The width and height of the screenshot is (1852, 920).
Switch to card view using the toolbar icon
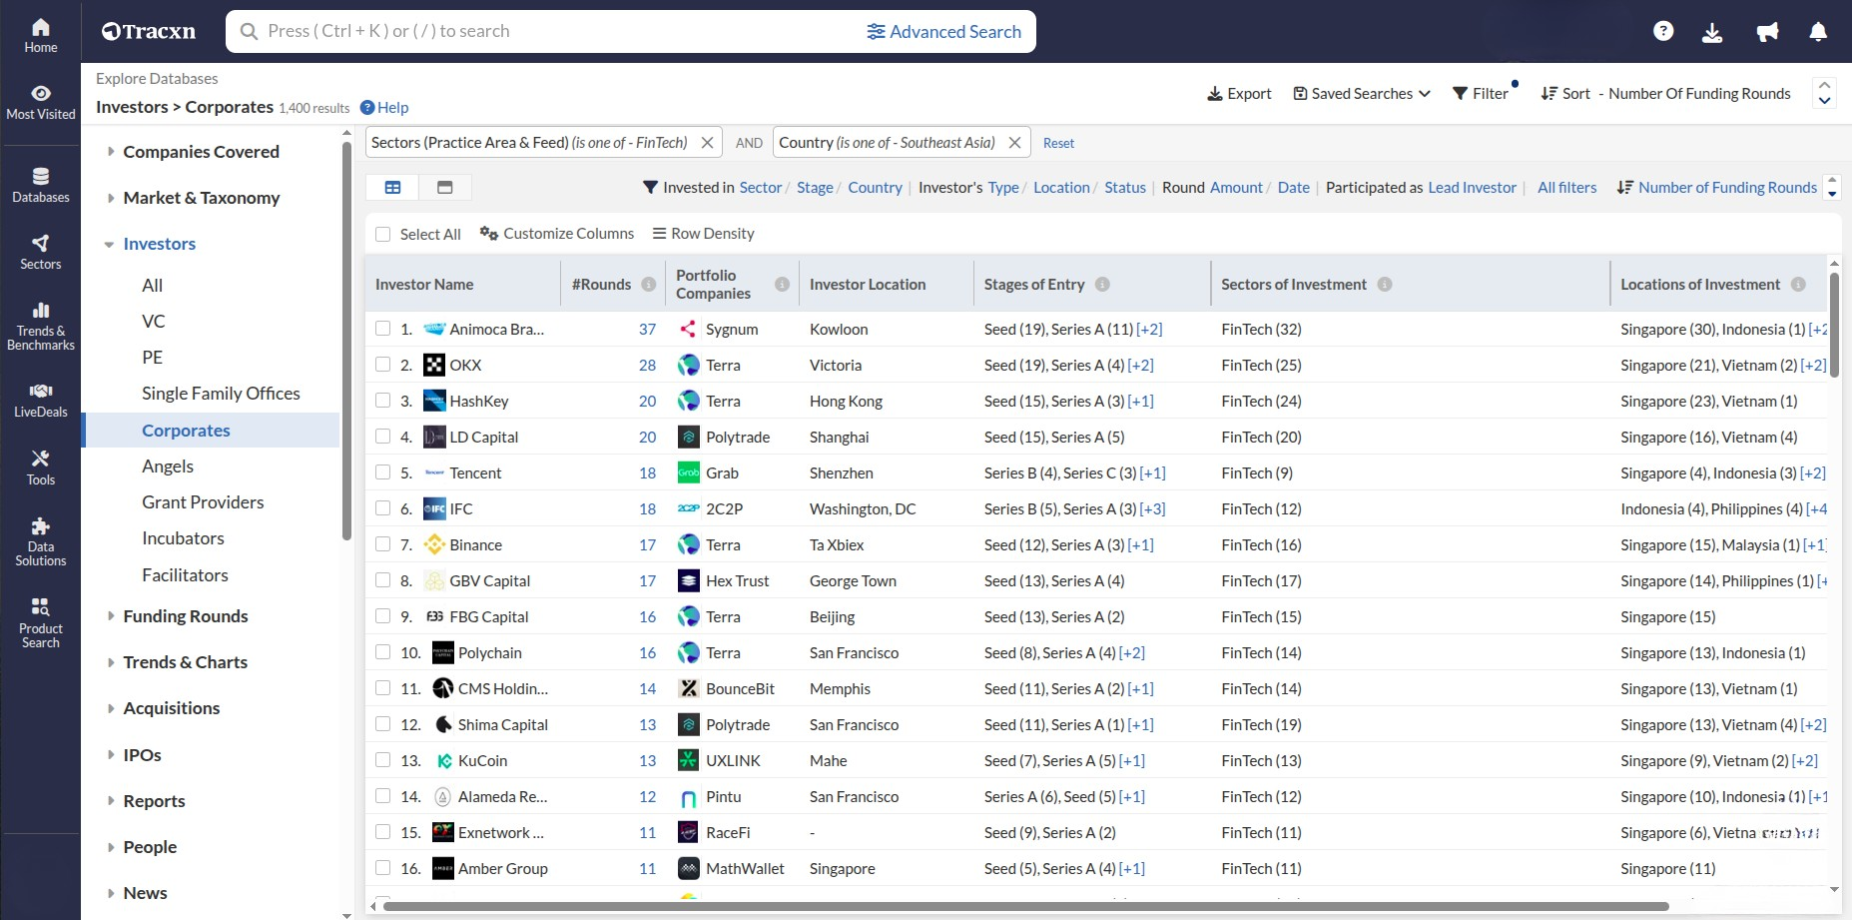click(x=444, y=187)
